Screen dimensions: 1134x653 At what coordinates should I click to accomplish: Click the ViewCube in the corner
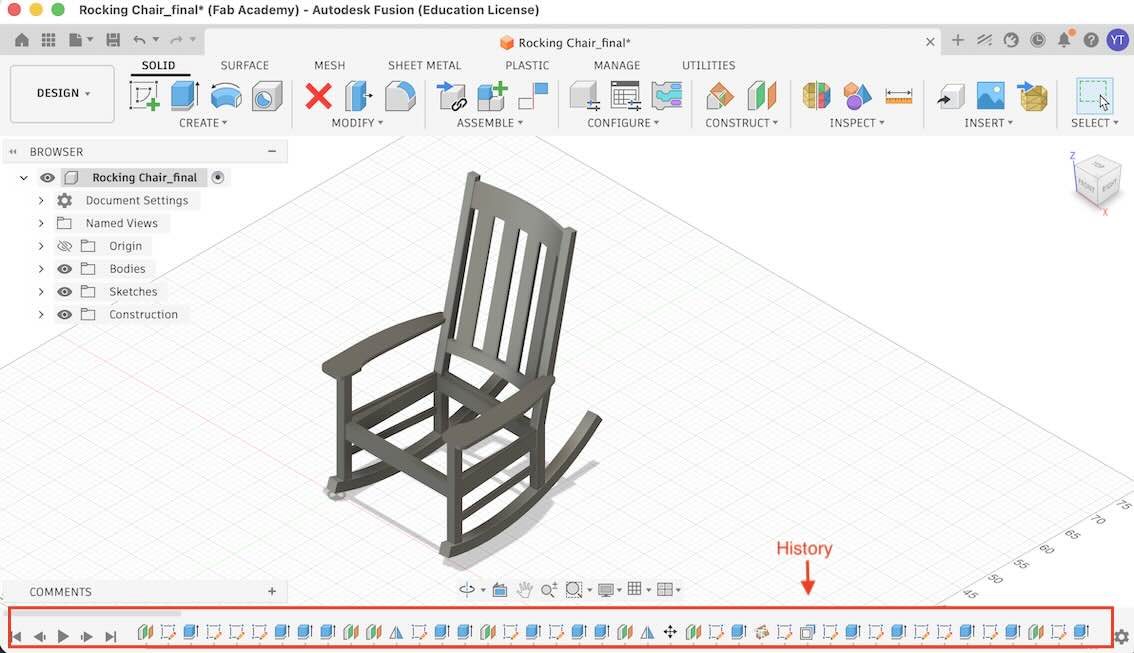pyautogui.click(x=1098, y=180)
